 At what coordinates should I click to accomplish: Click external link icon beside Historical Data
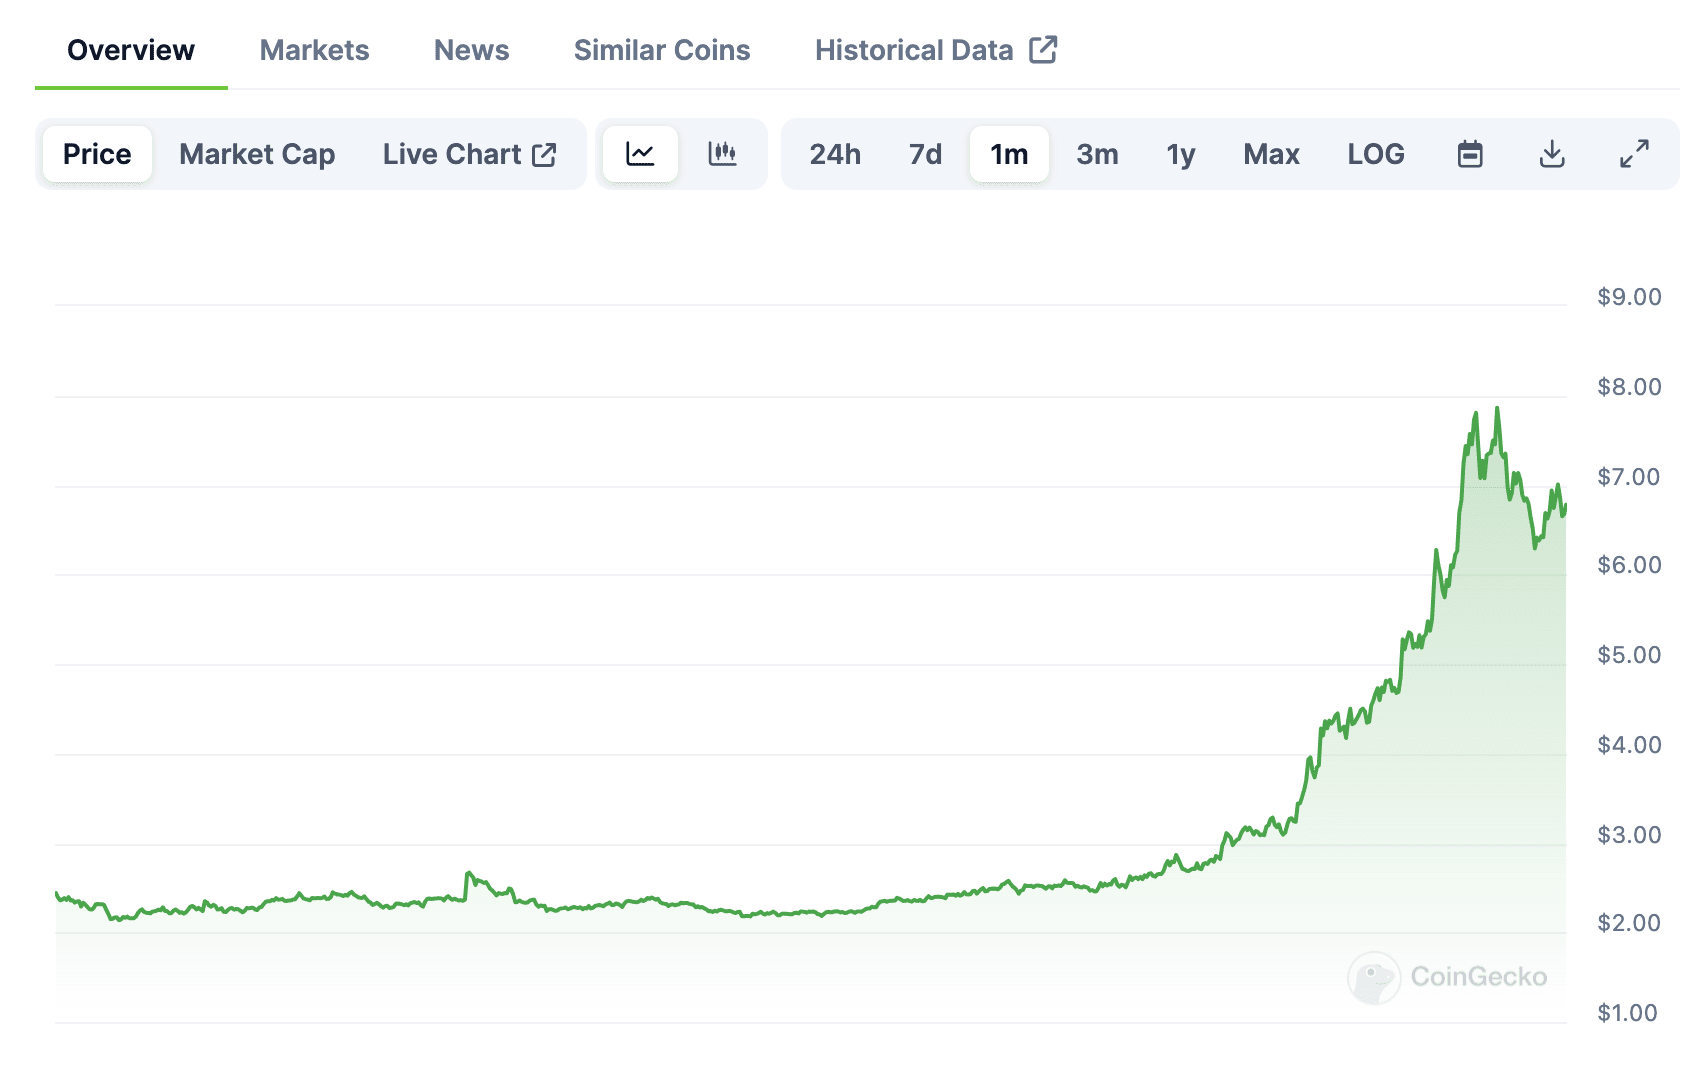(x=1043, y=50)
